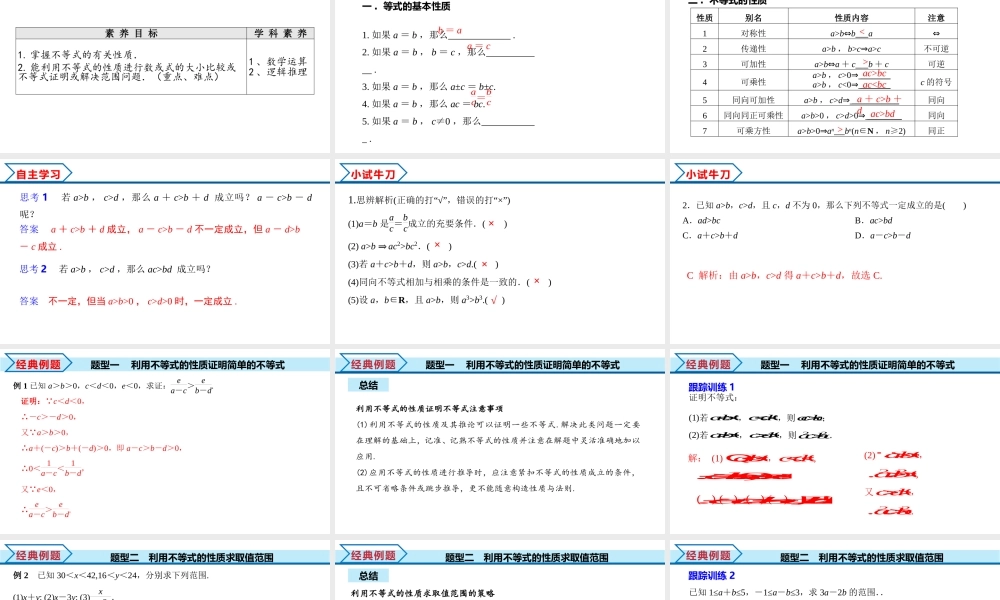Viewport: 1000px width, 600px height.
Task: Click the 学科素养 table header
Action: (281, 33)
